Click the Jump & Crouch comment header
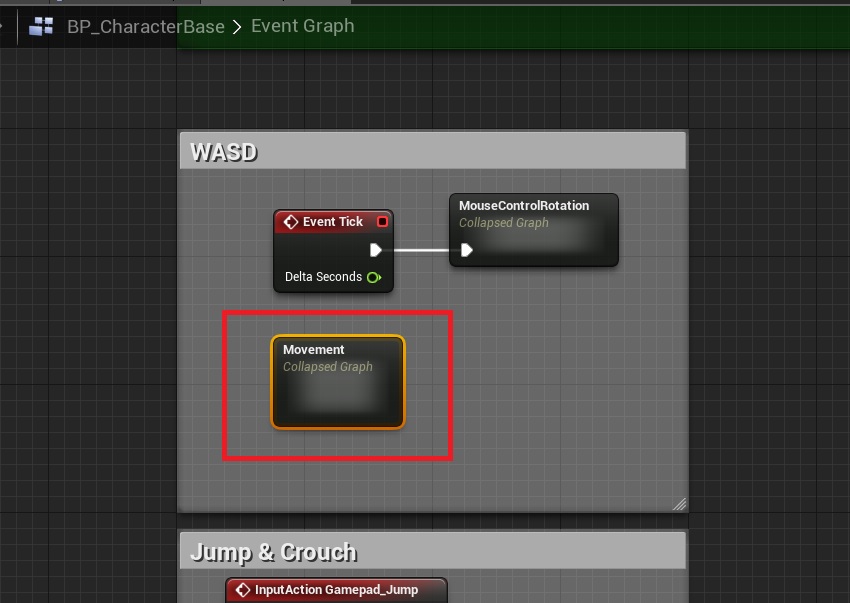 click(x=432, y=552)
